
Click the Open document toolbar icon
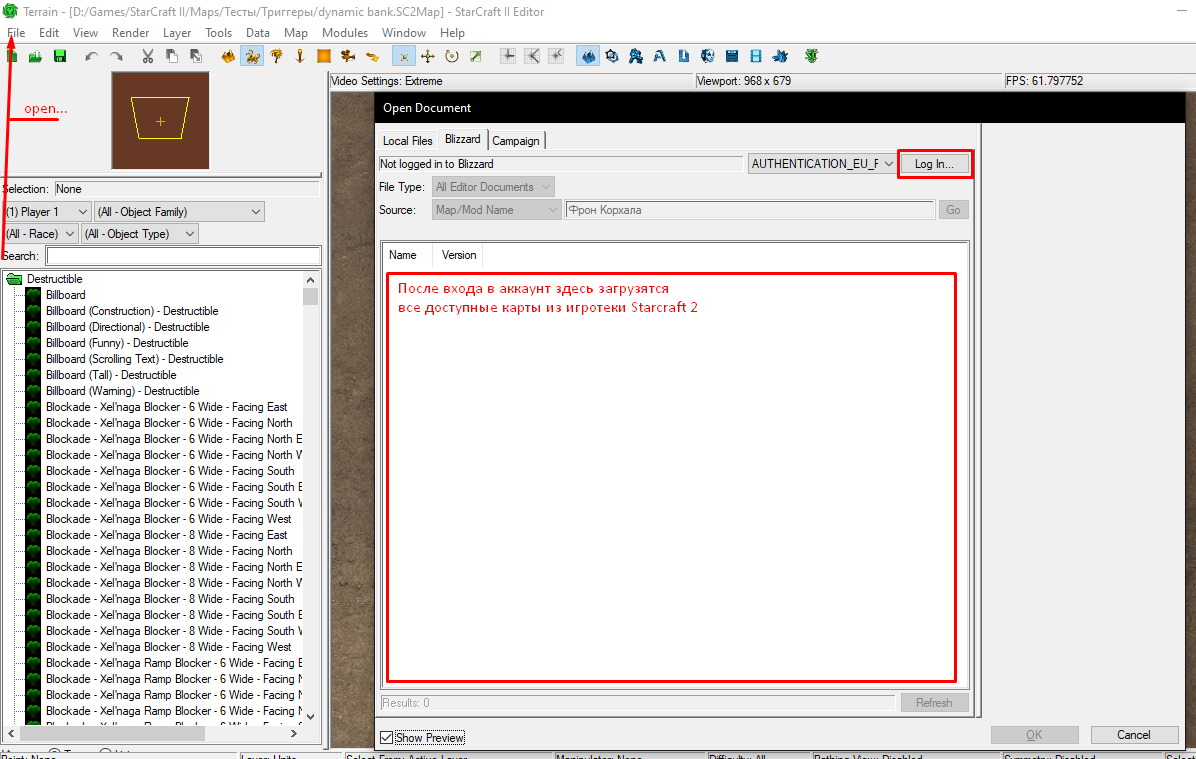click(35, 56)
